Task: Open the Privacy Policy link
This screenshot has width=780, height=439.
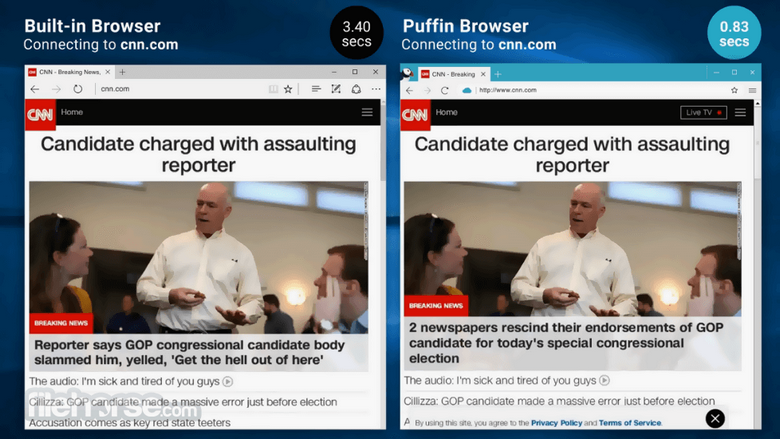Action: pyautogui.click(x=557, y=423)
